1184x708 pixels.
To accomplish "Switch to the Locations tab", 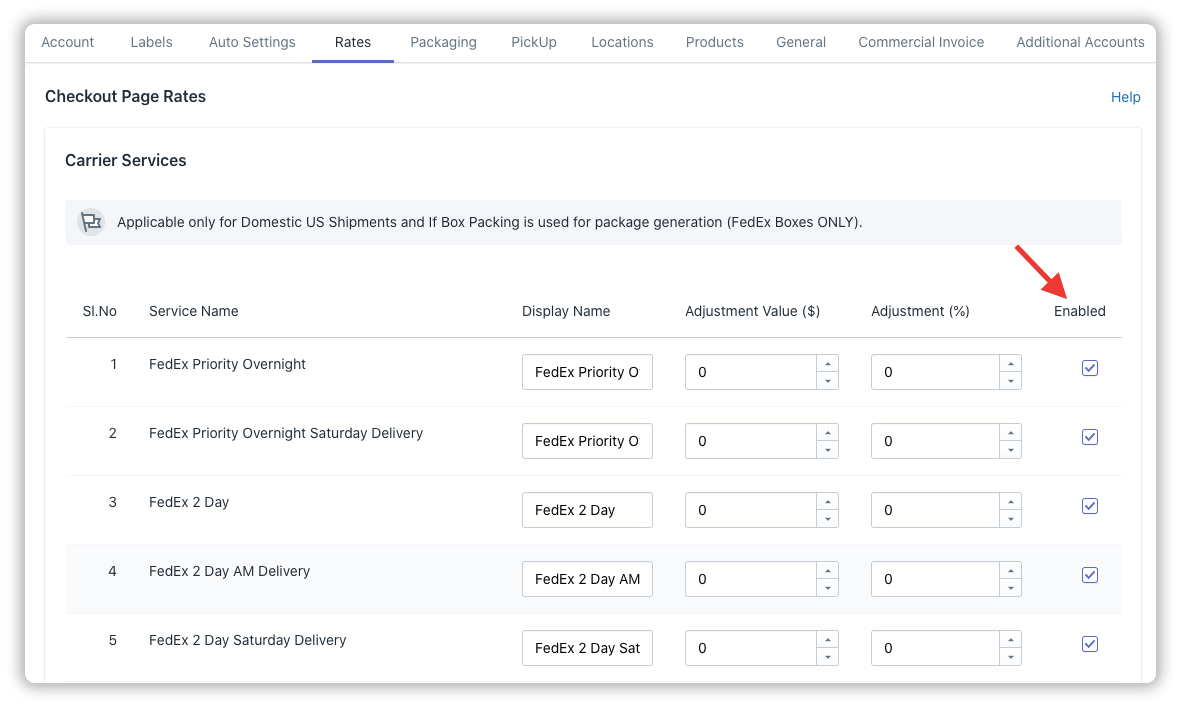I will coord(622,42).
